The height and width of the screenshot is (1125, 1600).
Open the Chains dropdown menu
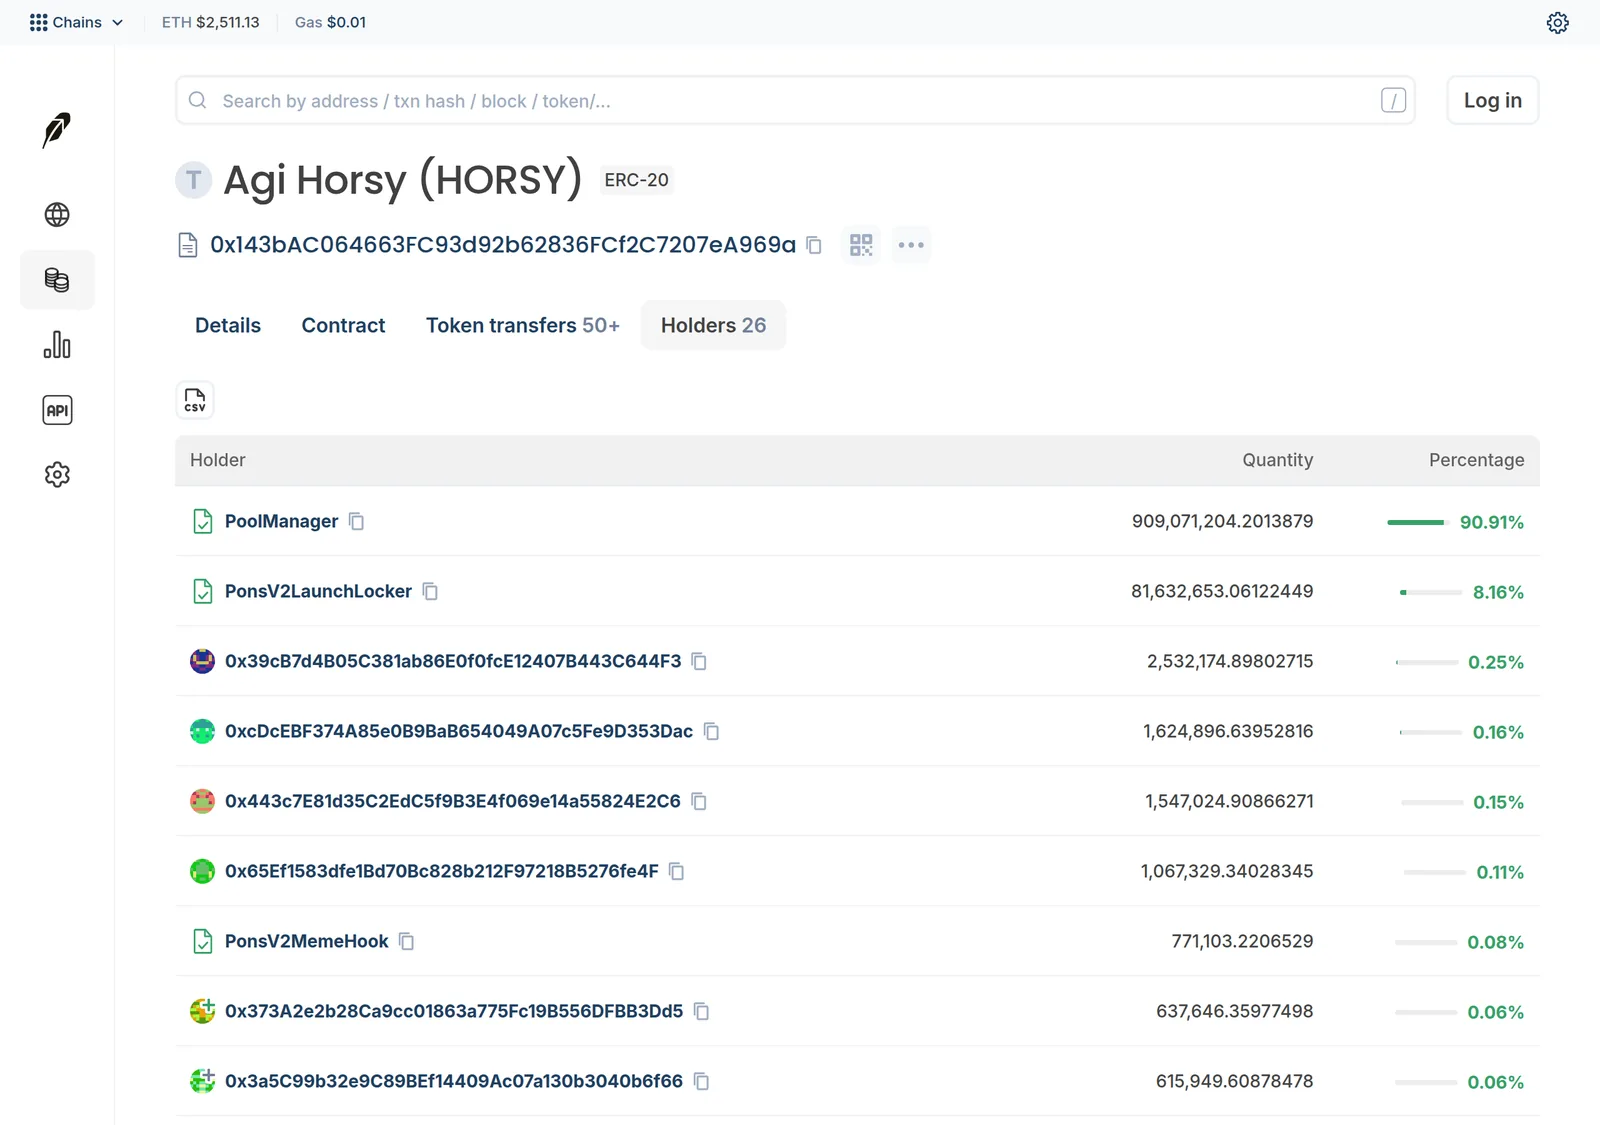point(76,22)
